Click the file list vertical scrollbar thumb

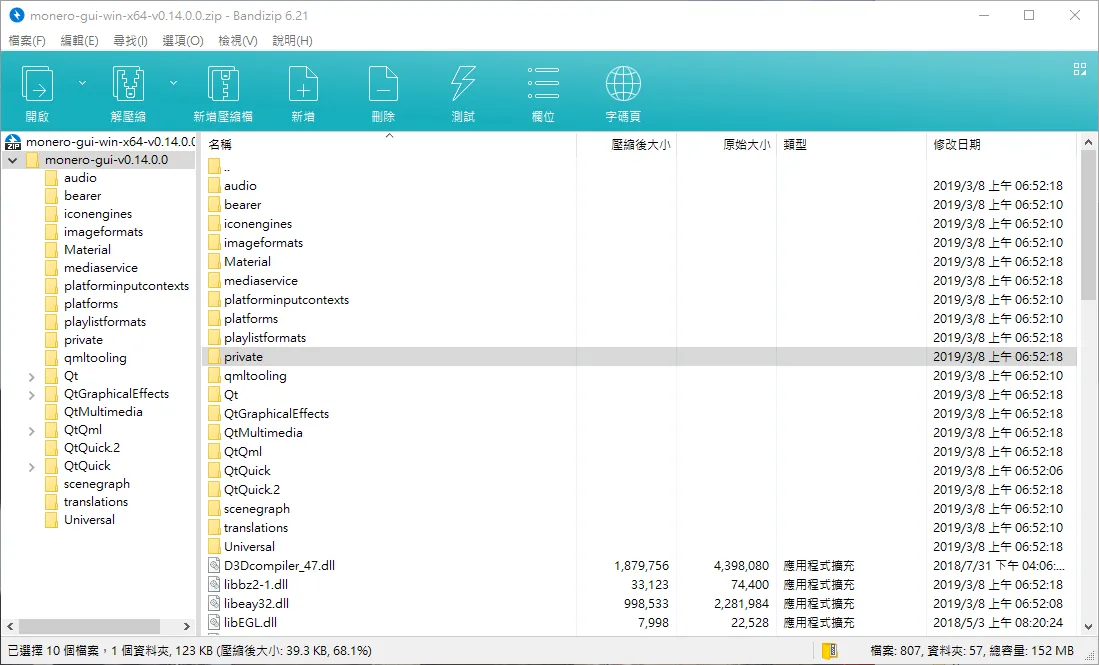[1088, 225]
